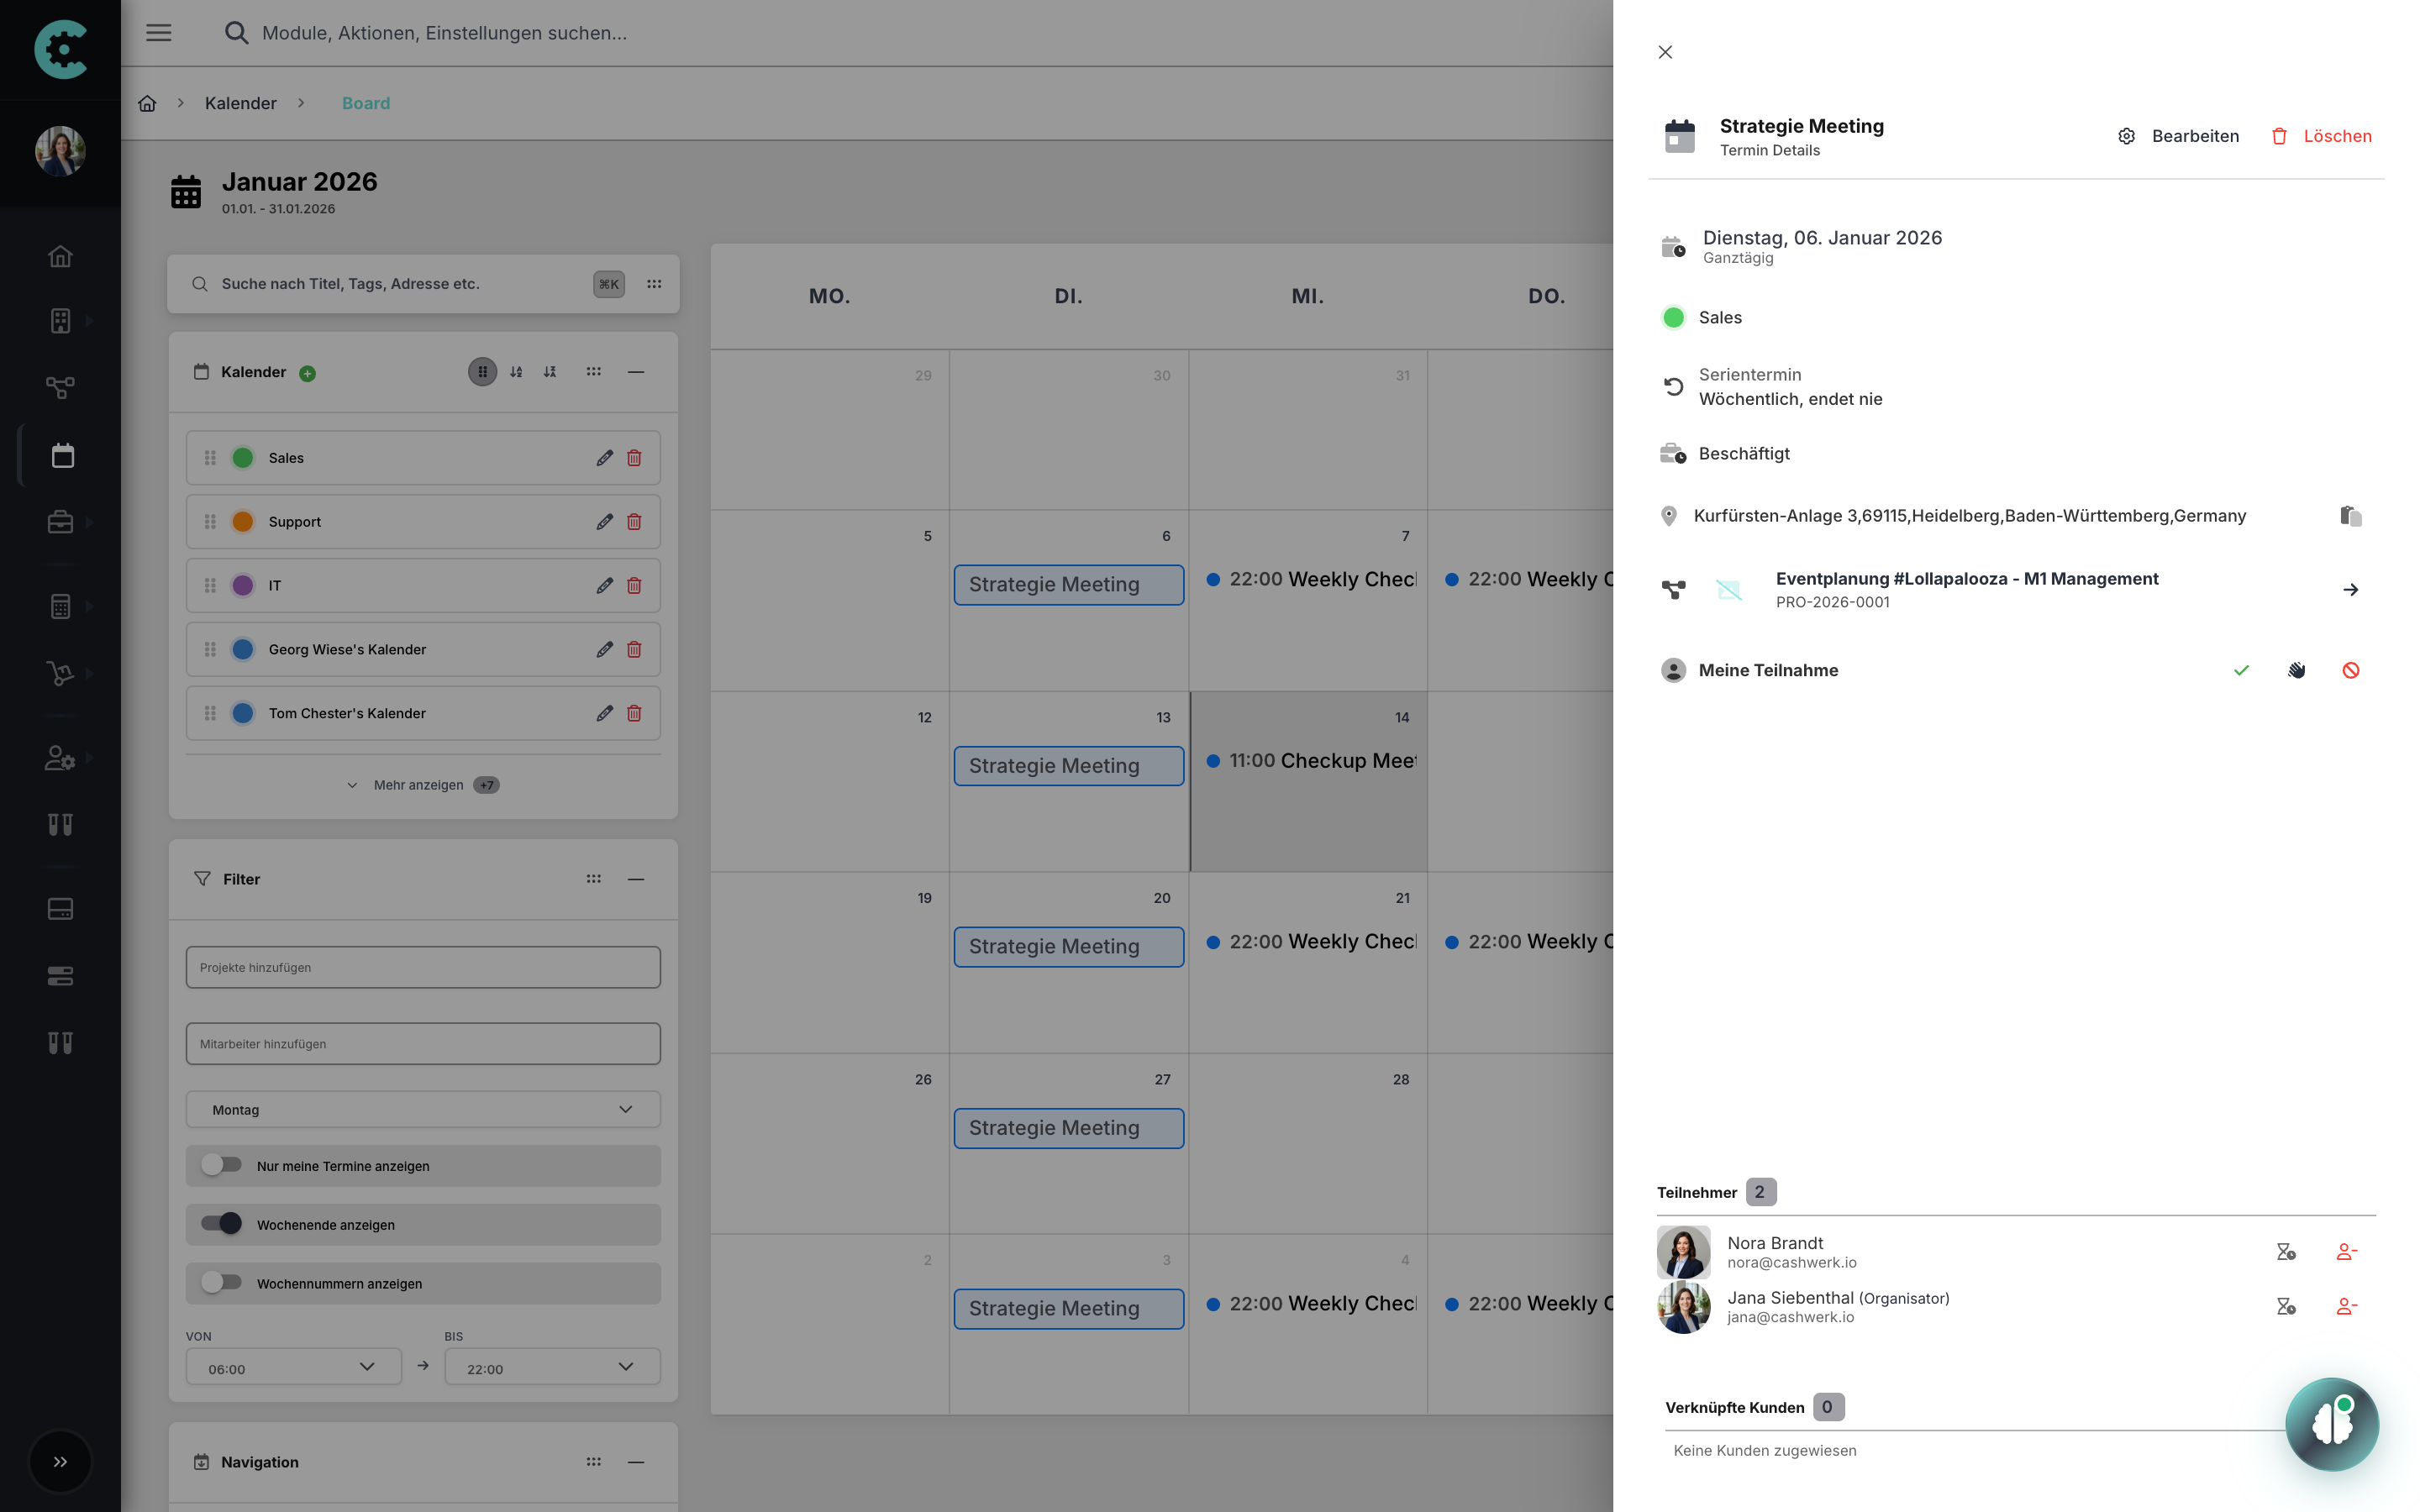This screenshot has height=1512, width=2420.
Task: Disable the Wochenende anzeigen toggle
Action: coord(221,1224)
